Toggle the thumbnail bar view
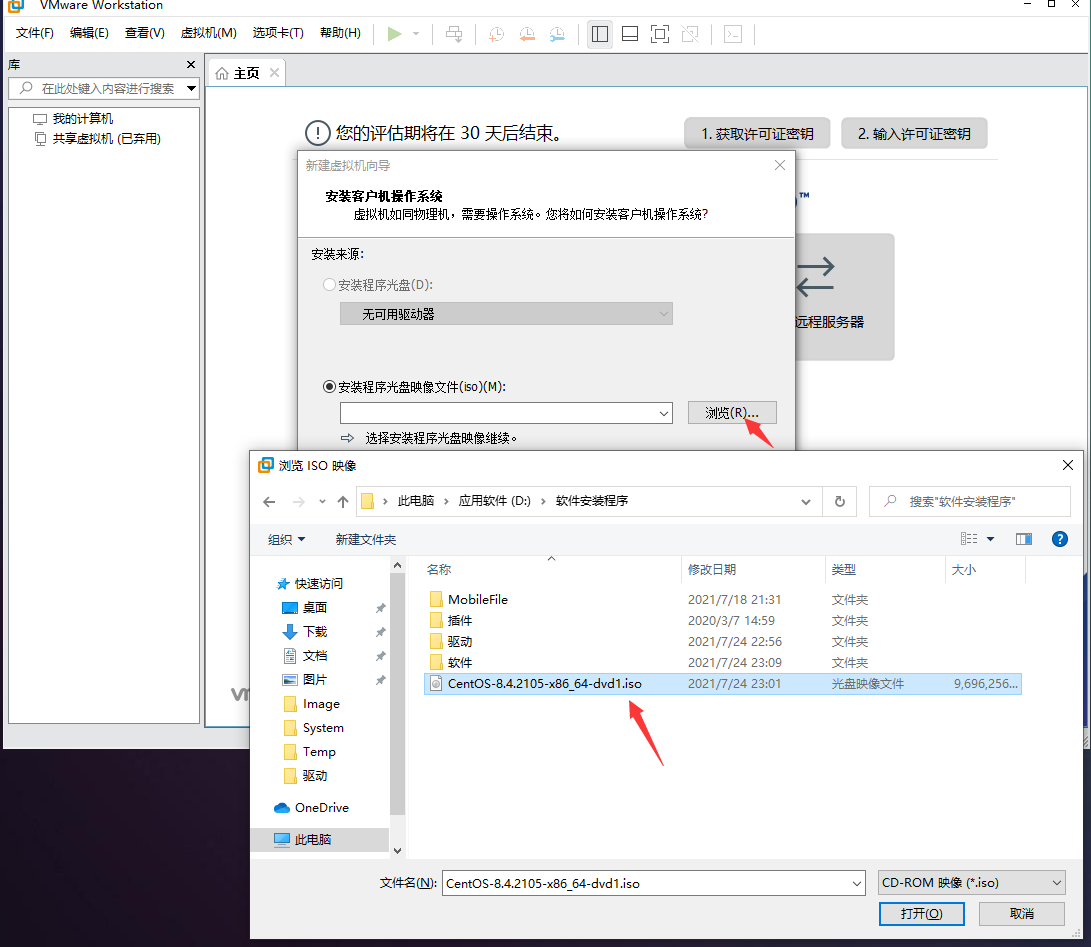This screenshot has width=1091, height=947. (630, 33)
